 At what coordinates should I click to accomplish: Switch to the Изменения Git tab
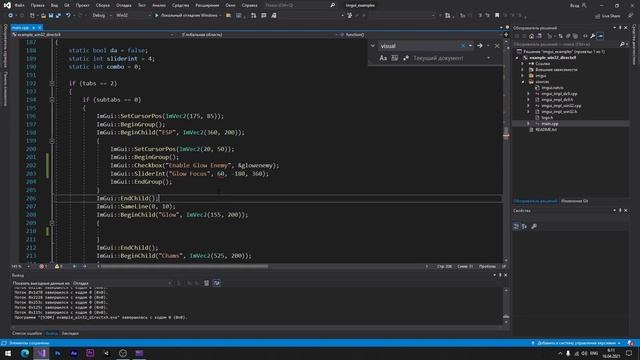[574, 201]
